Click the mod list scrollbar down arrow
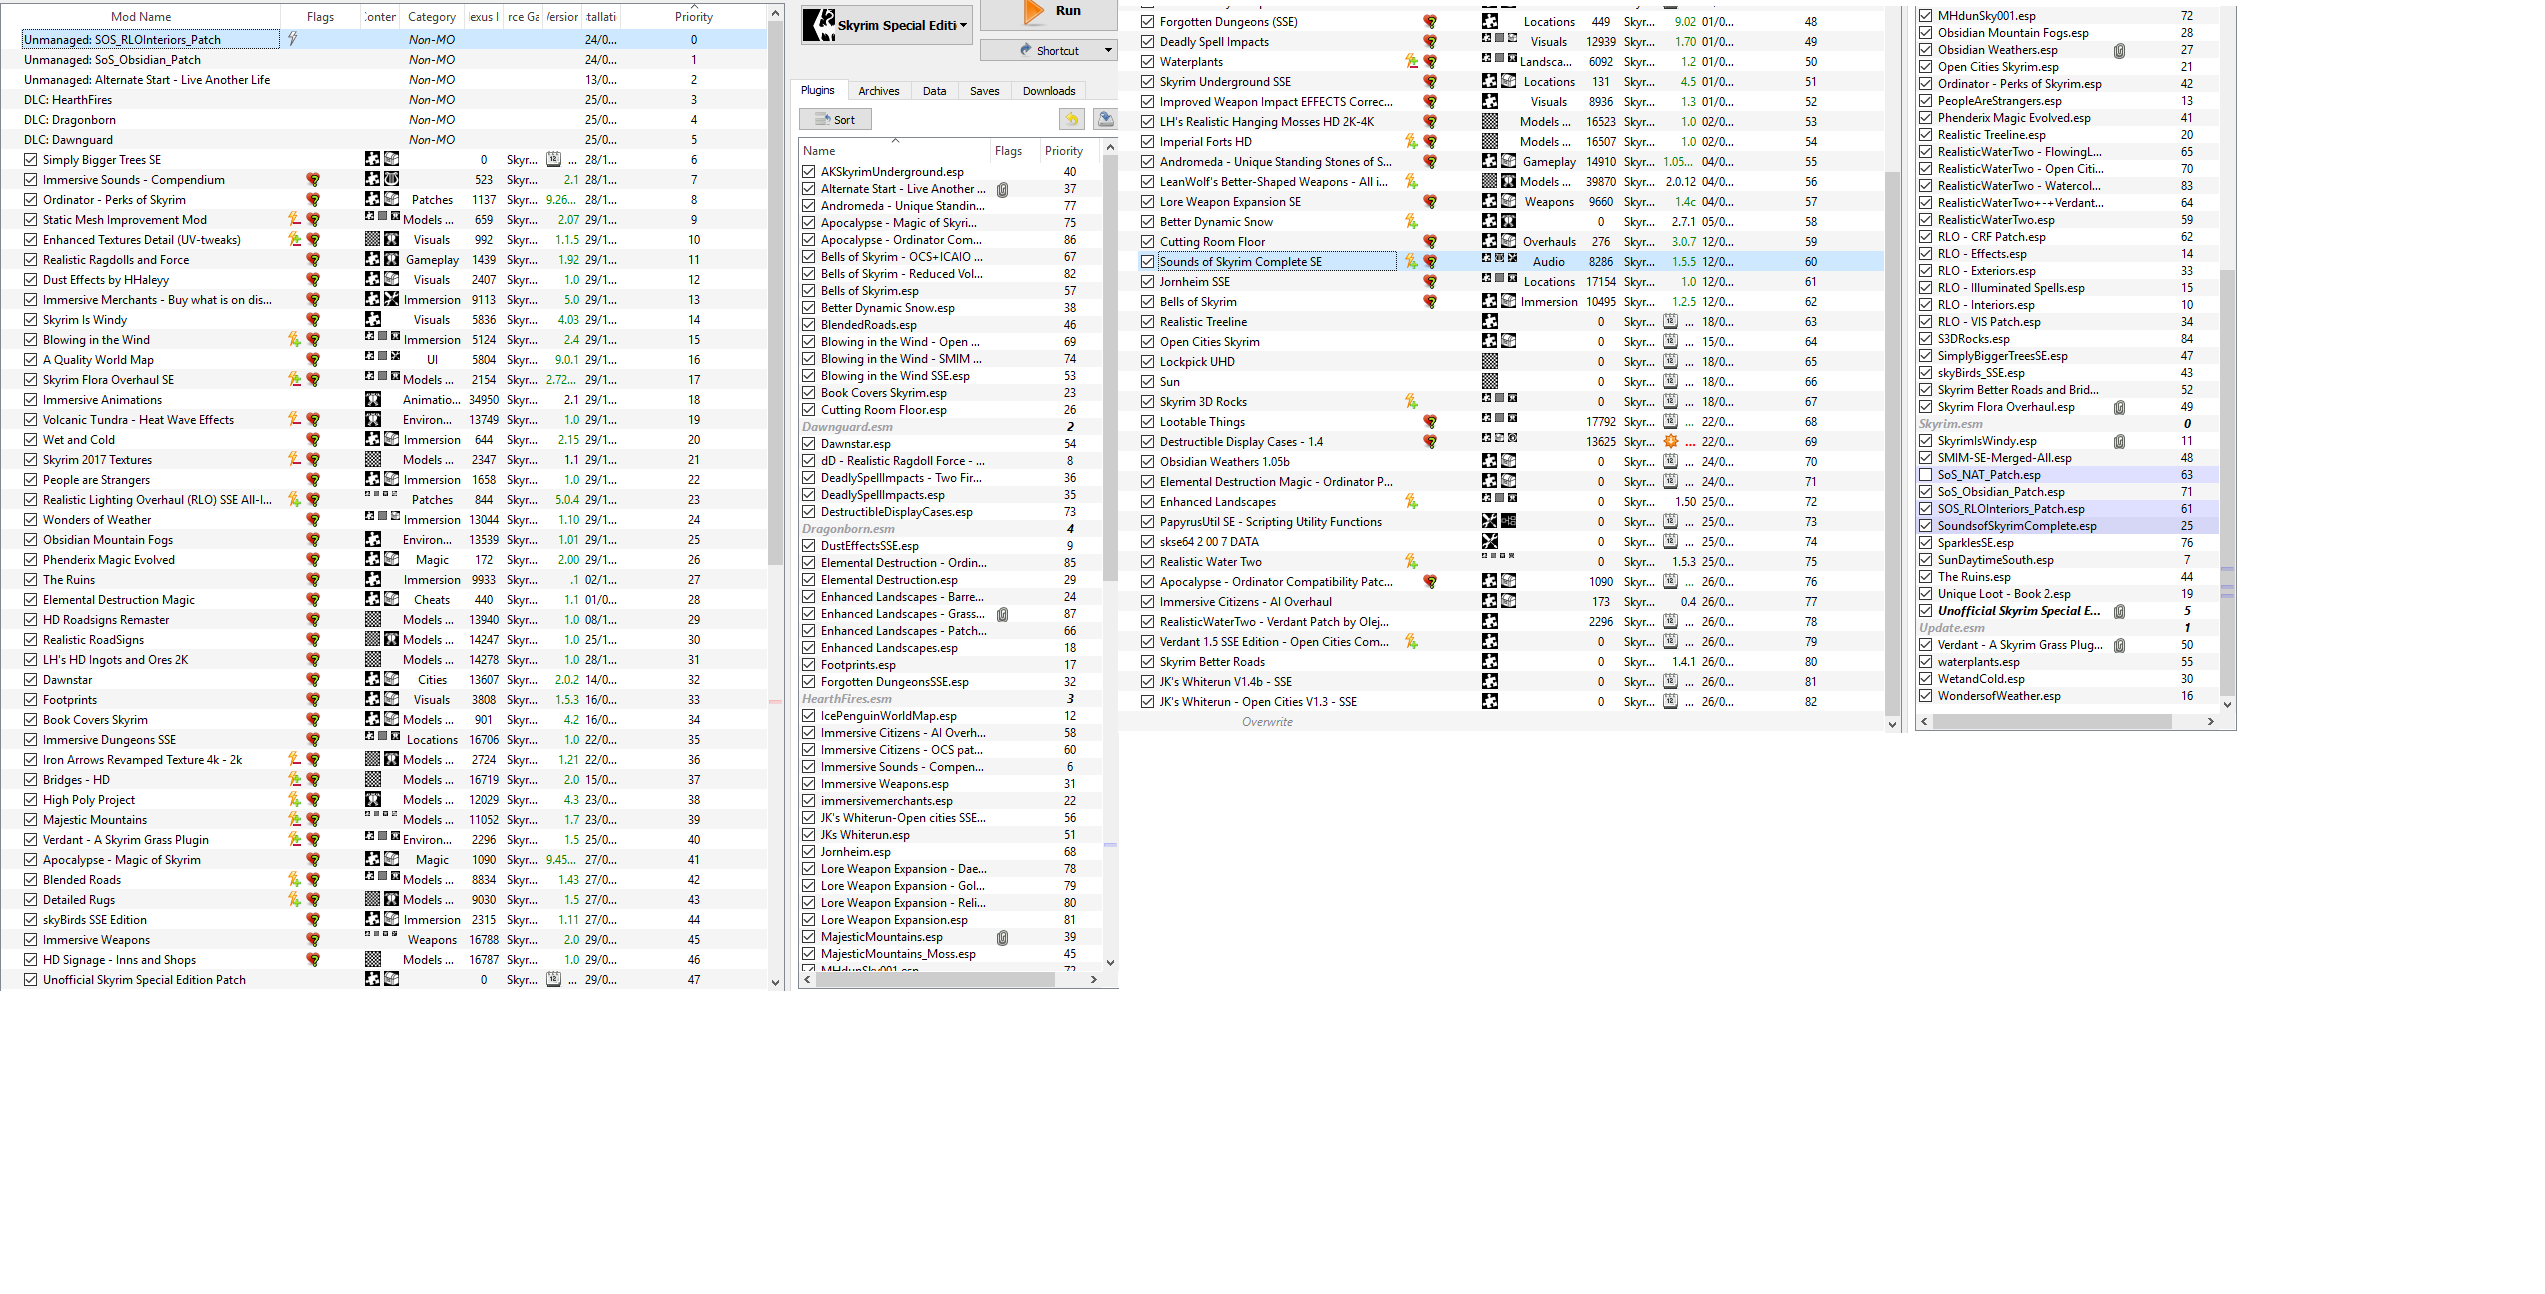 tap(775, 983)
